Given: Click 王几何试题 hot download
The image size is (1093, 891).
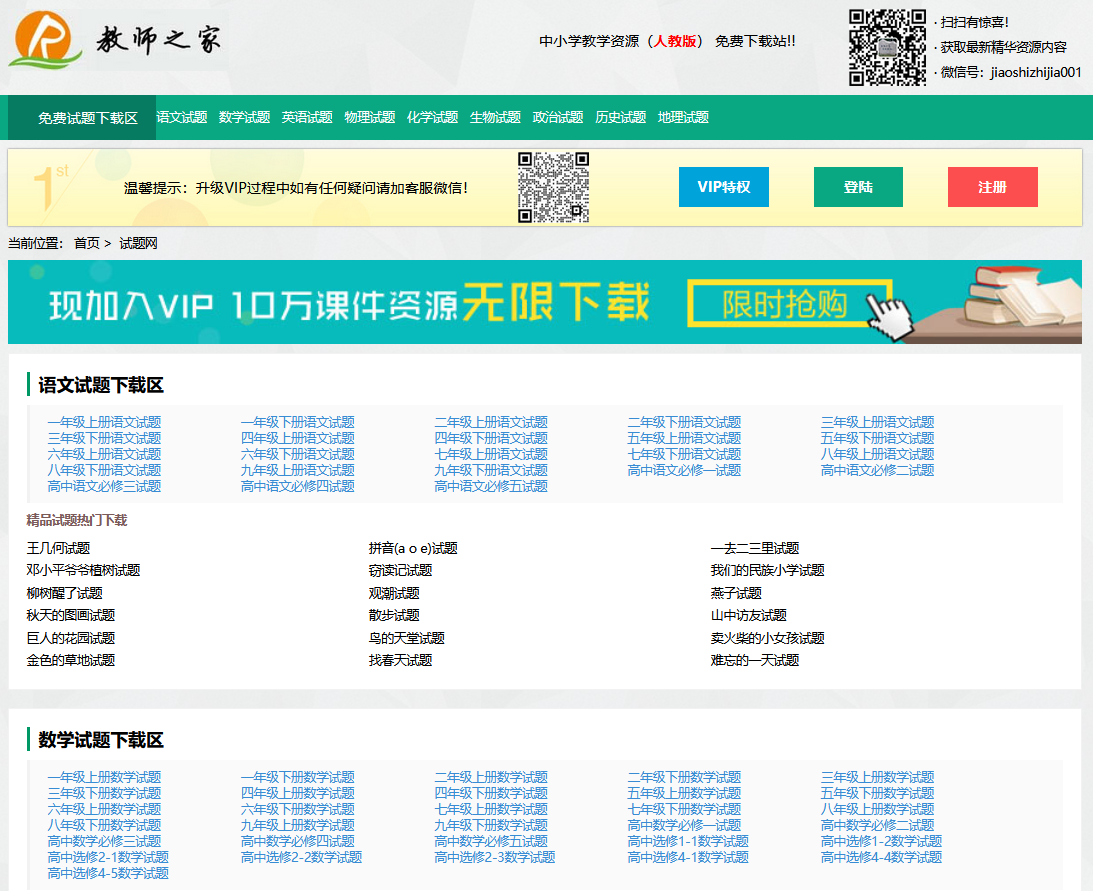Looking at the screenshot, I should pyautogui.click(x=59, y=548).
